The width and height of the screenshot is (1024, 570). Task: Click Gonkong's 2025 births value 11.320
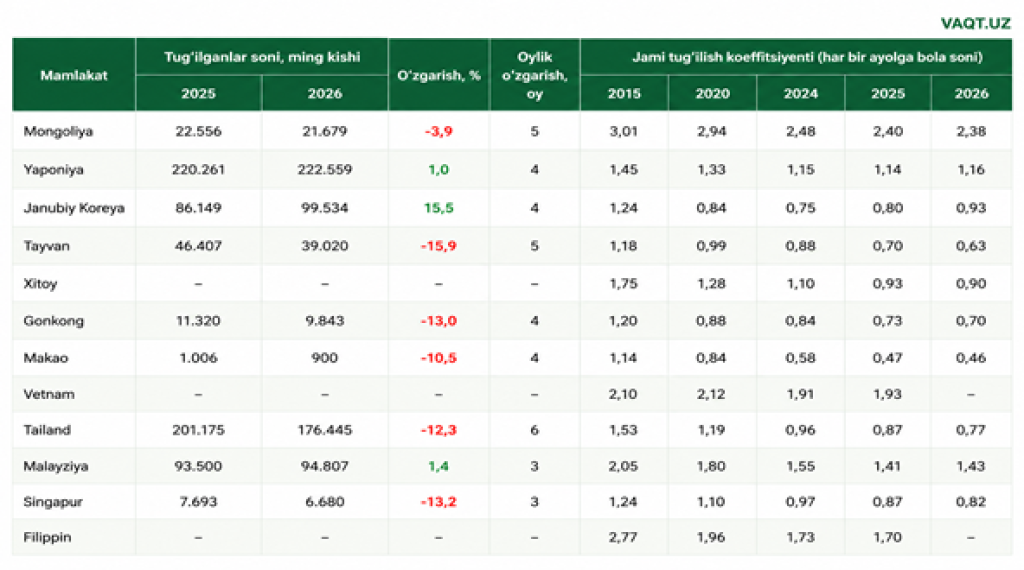pyautogui.click(x=198, y=321)
